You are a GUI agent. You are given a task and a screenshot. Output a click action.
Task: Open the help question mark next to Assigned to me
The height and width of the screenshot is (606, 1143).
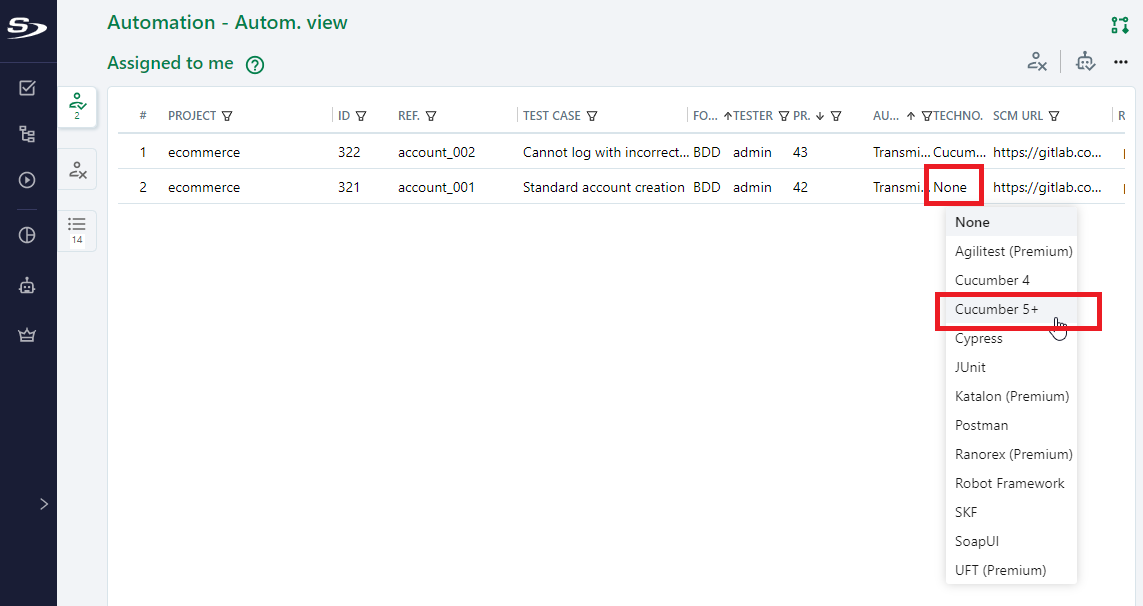pos(254,63)
